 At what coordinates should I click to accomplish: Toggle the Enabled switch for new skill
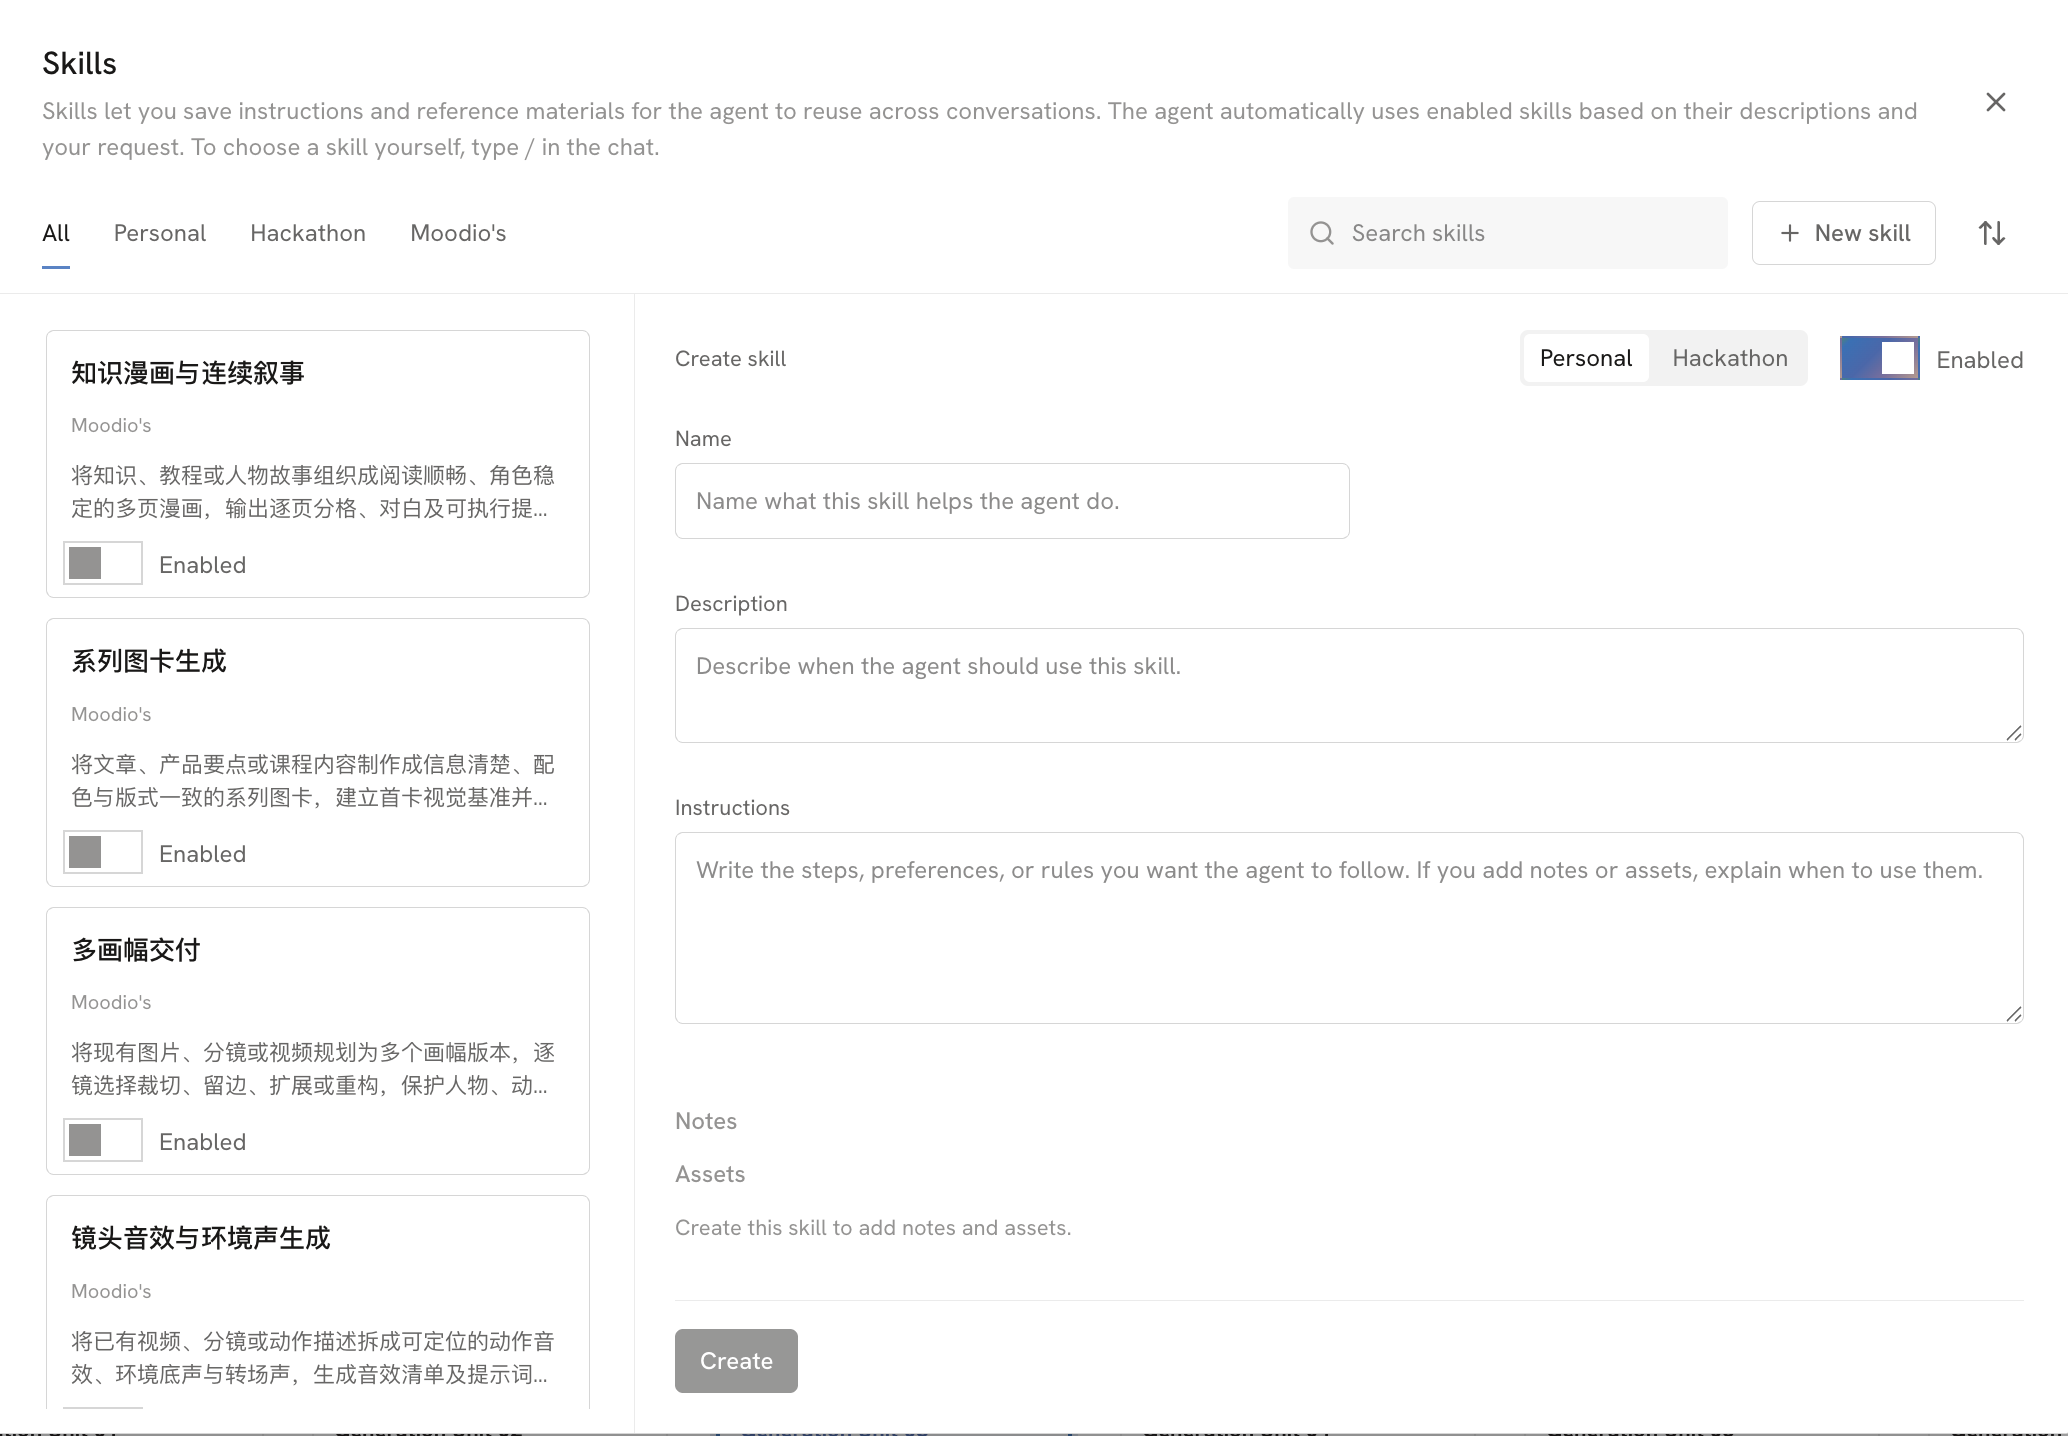point(1879,358)
